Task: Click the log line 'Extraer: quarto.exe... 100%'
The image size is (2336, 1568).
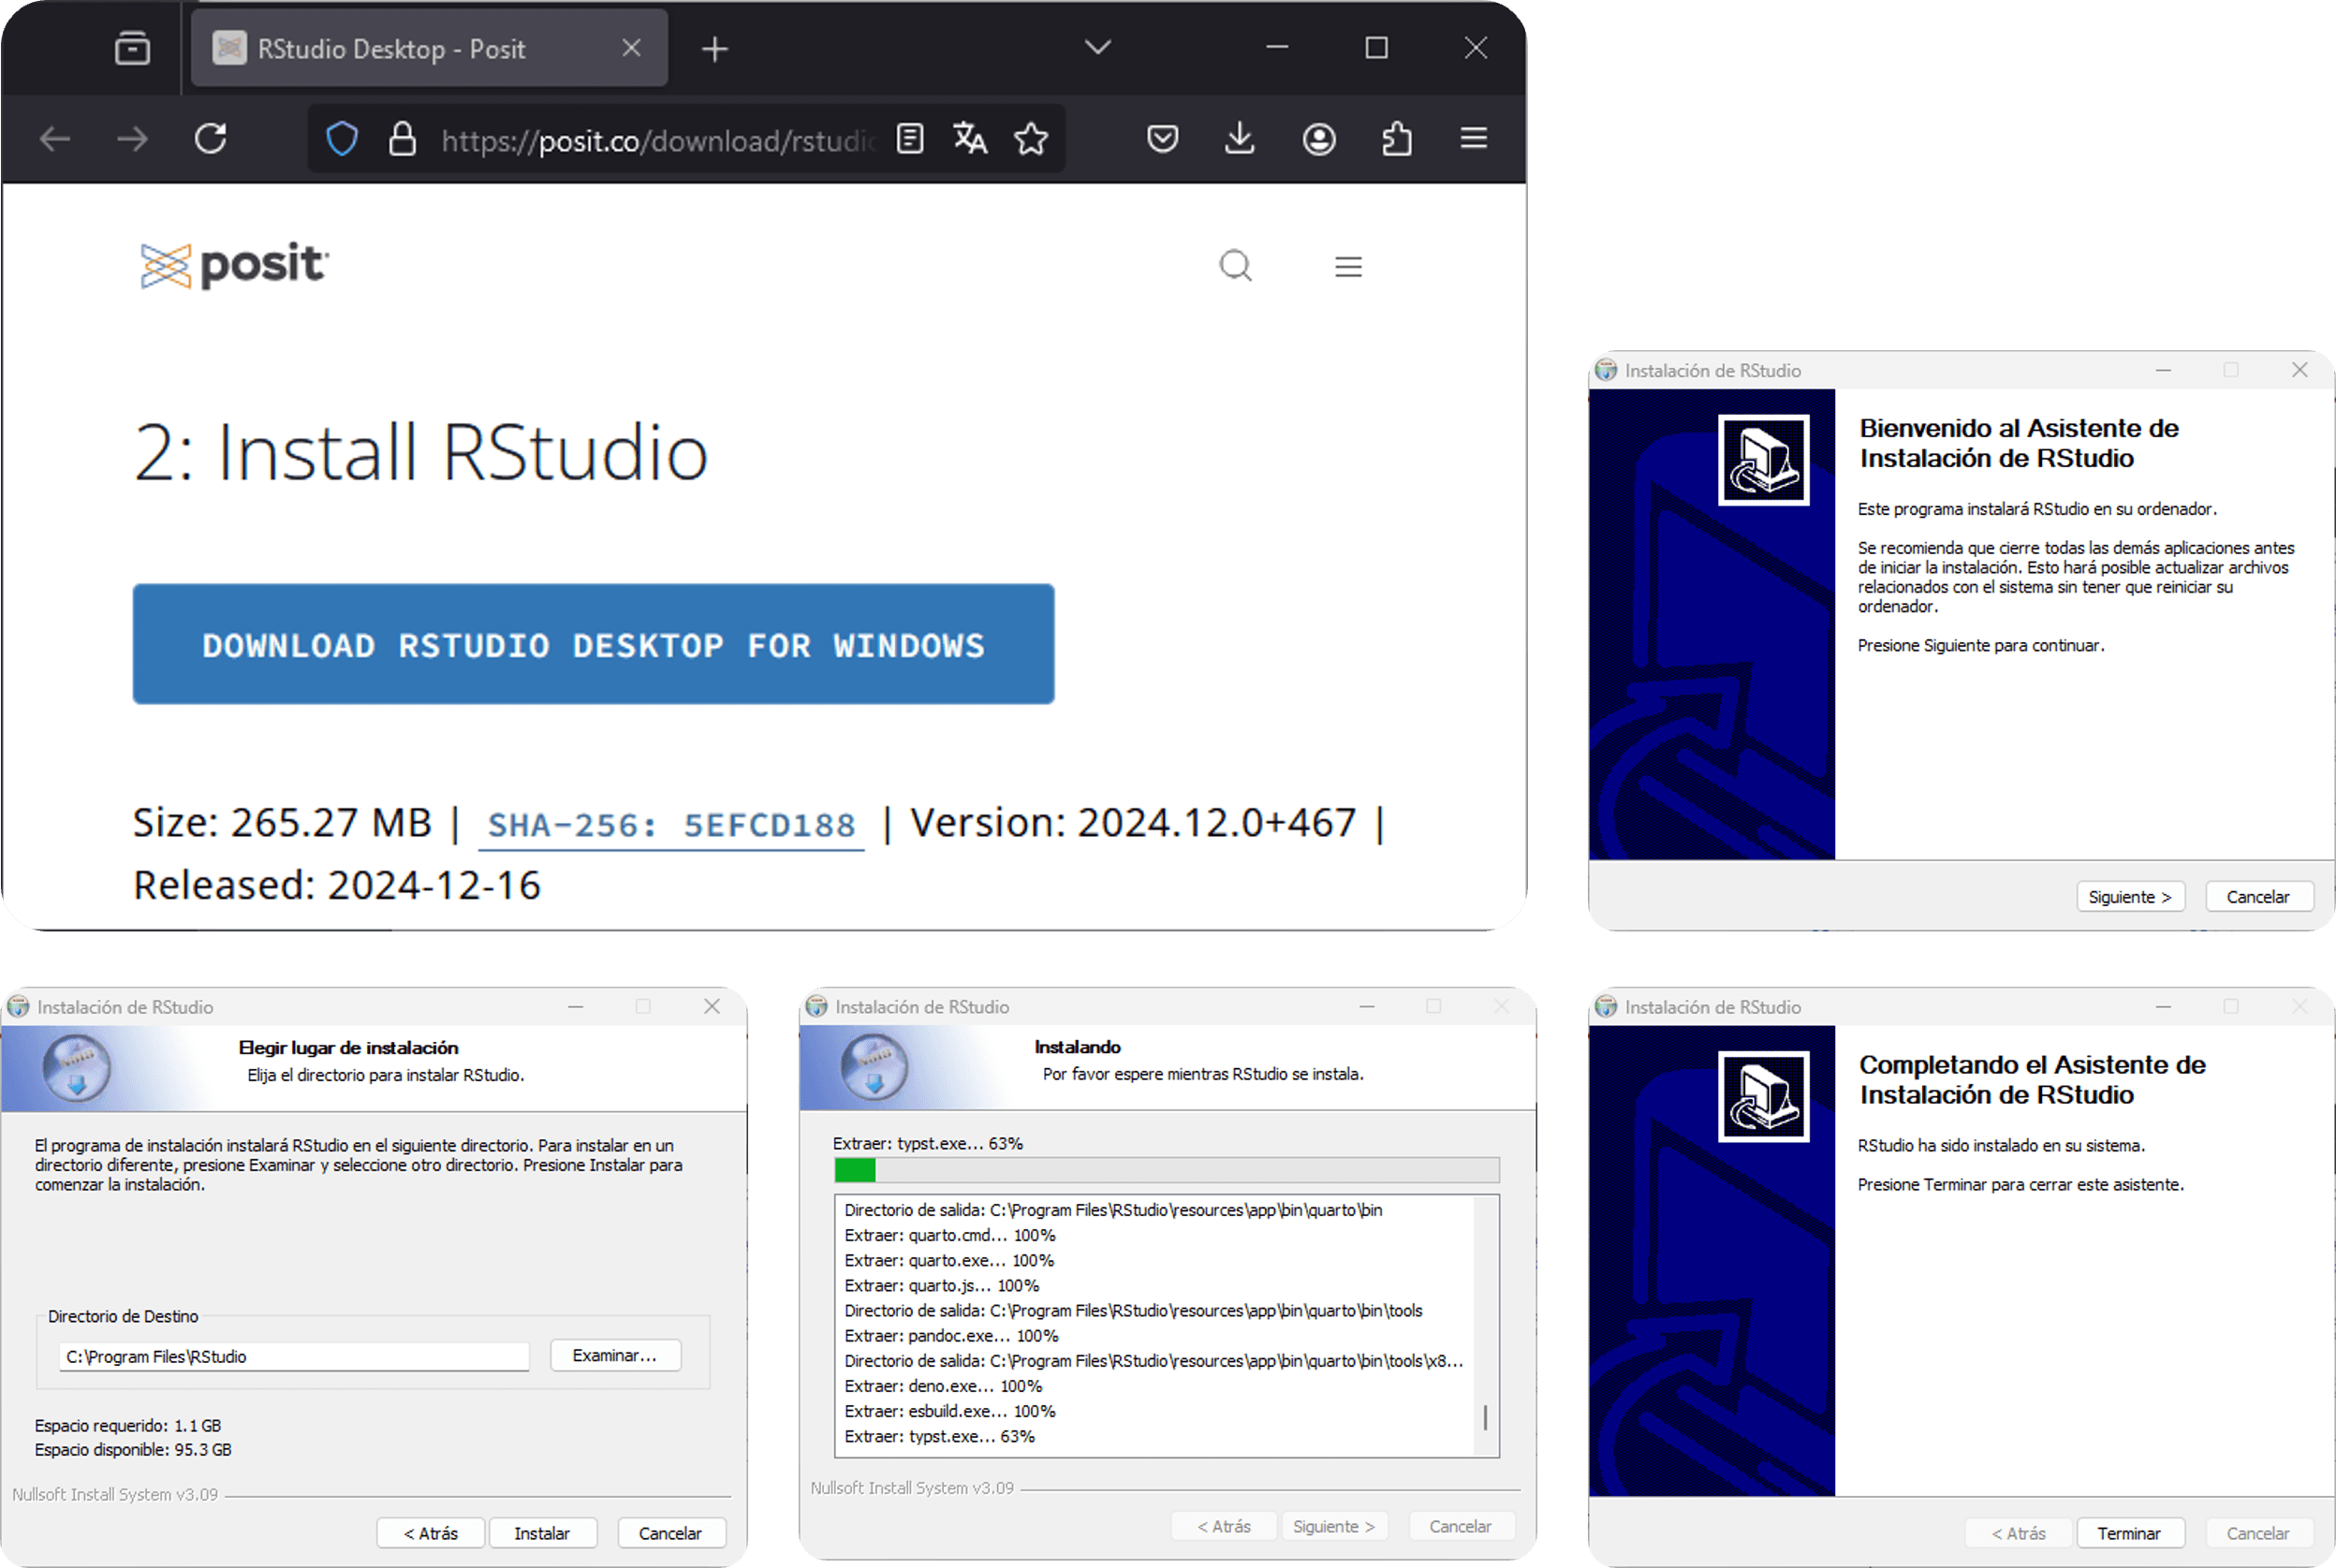Action: click(949, 1260)
